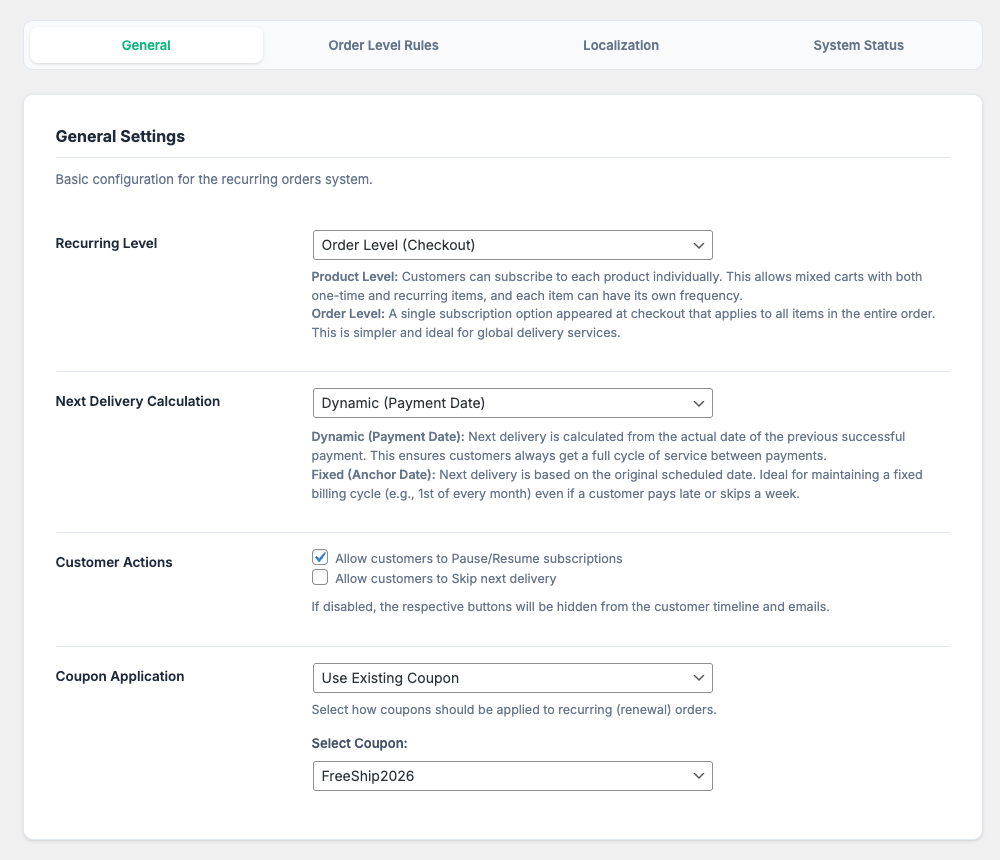The image size is (1000, 860).
Task: Click the chevron arrow on Order Level (Checkout)
Action: (698, 245)
